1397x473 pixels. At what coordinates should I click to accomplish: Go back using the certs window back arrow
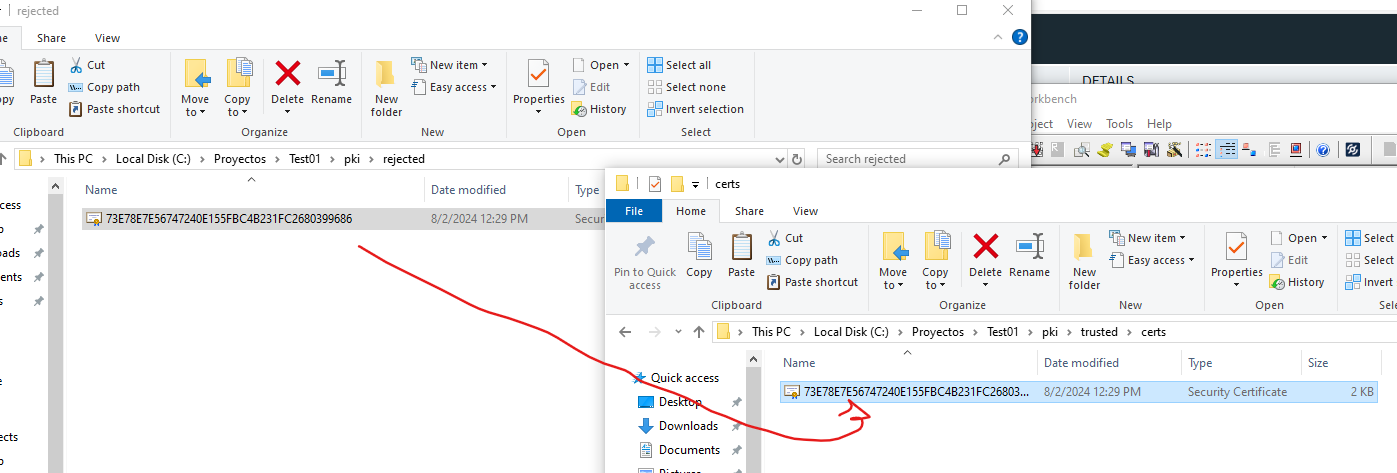(x=625, y=332)
